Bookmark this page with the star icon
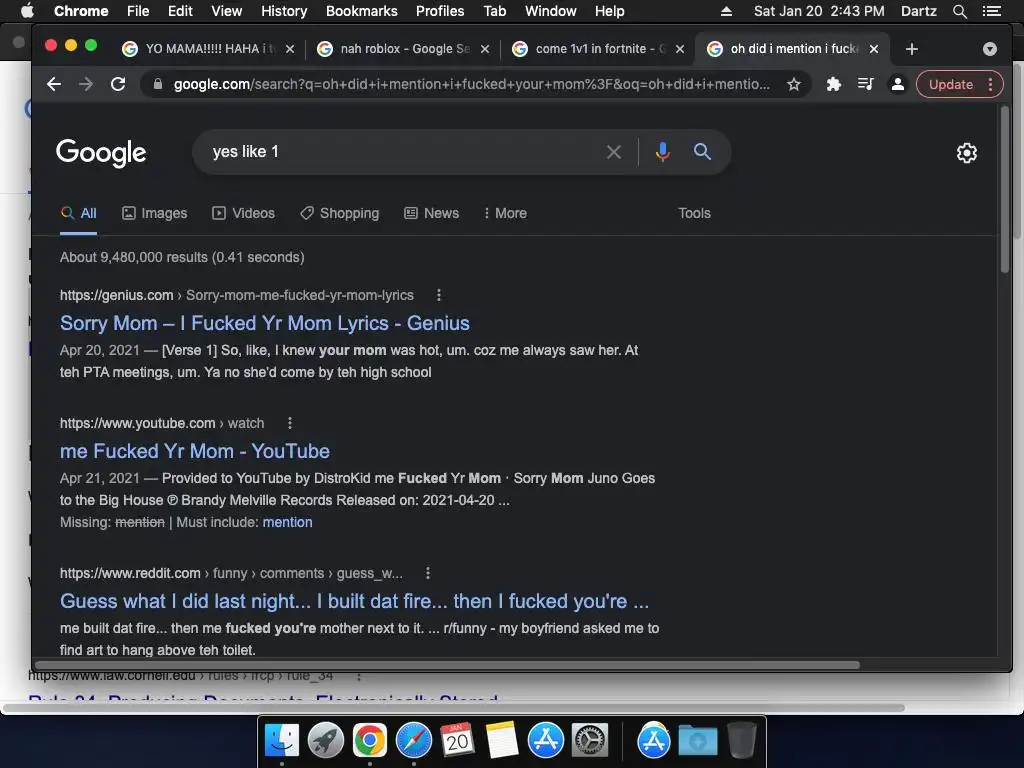The height and width of the screenshot is (768, 1024). click(x=793, y=84)
